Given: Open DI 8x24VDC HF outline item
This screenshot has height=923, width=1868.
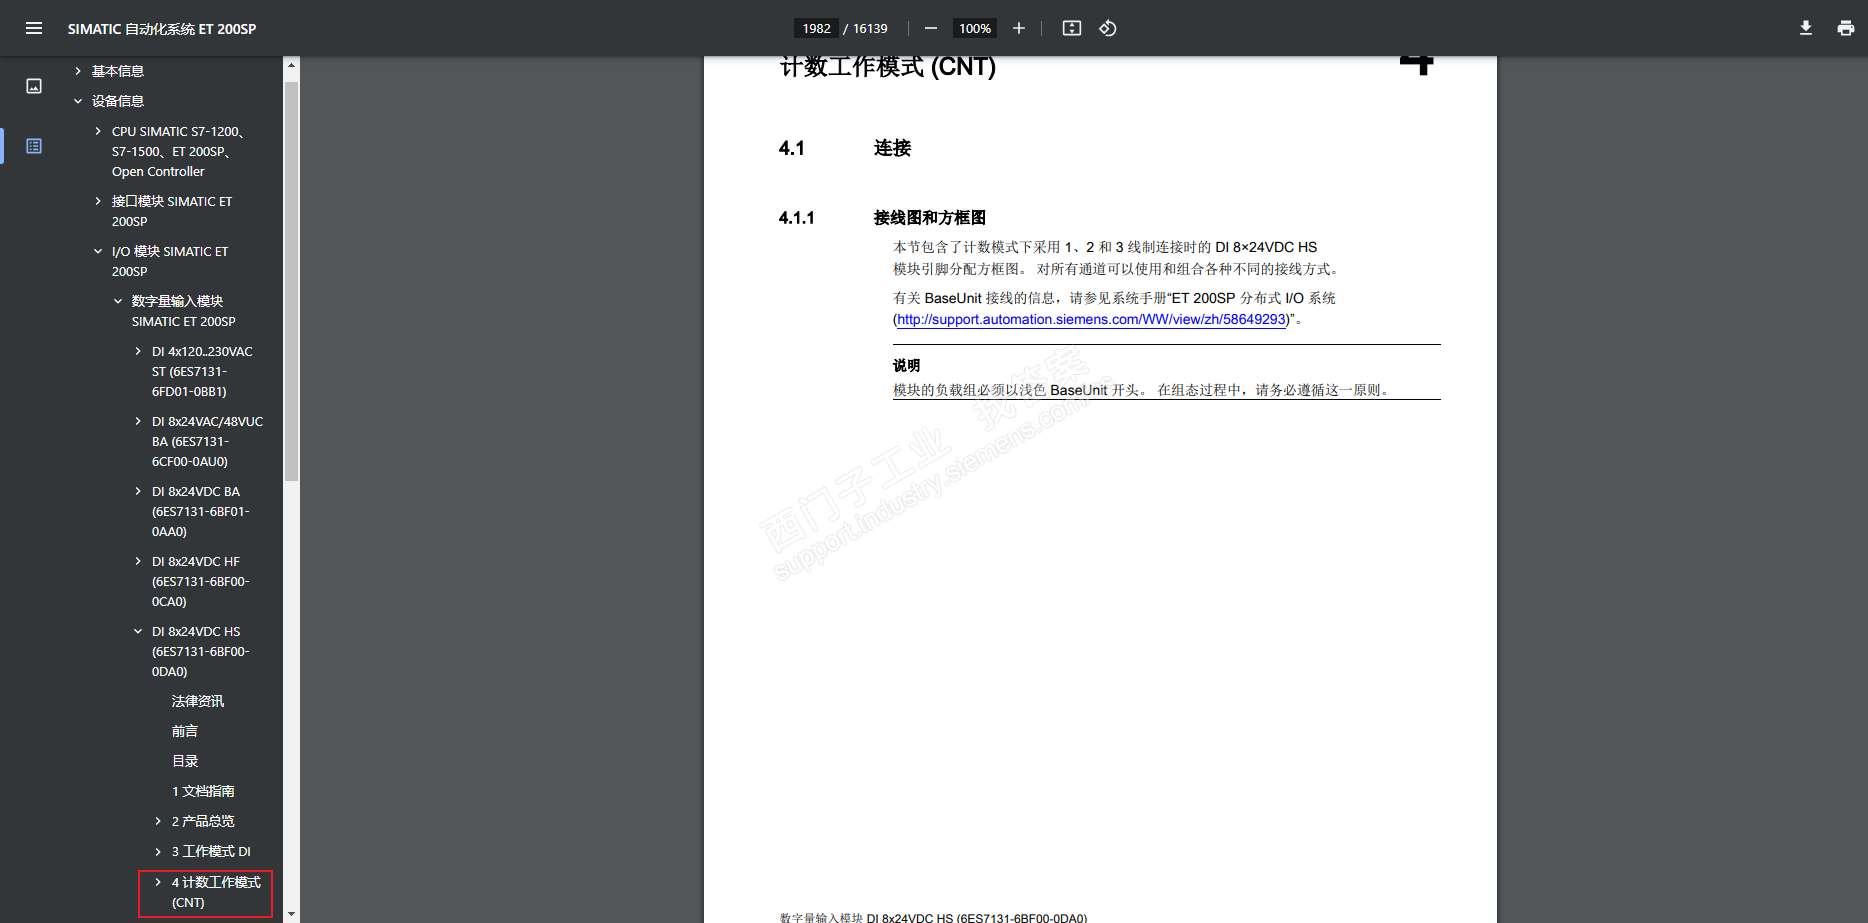Looking at the screenshot, I should (x=200, y=581).
